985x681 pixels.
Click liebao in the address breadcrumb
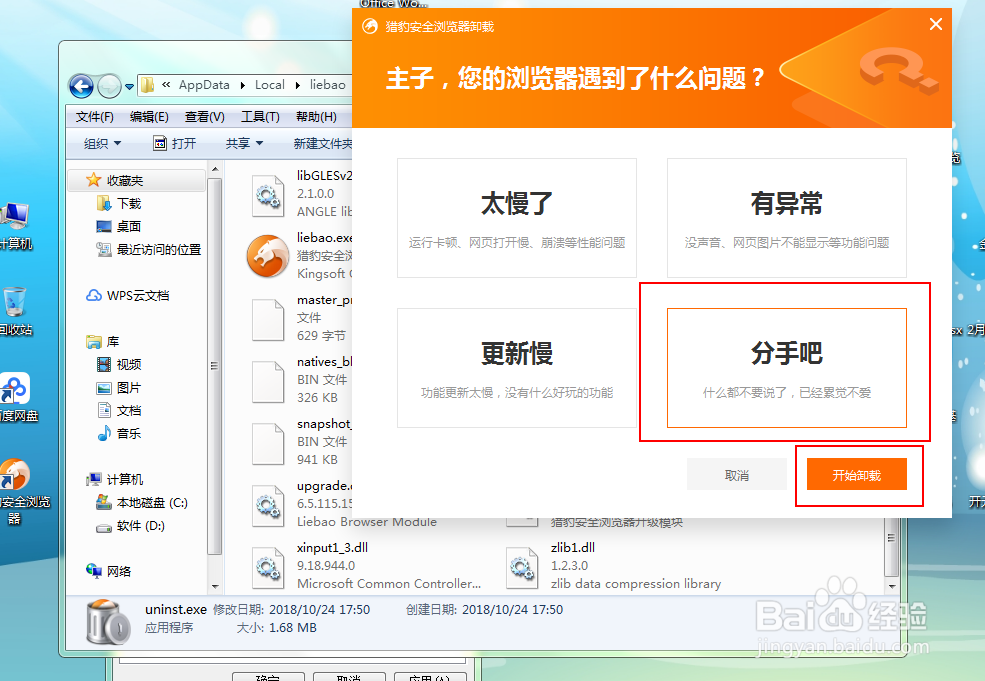click(x=327, y=85)
